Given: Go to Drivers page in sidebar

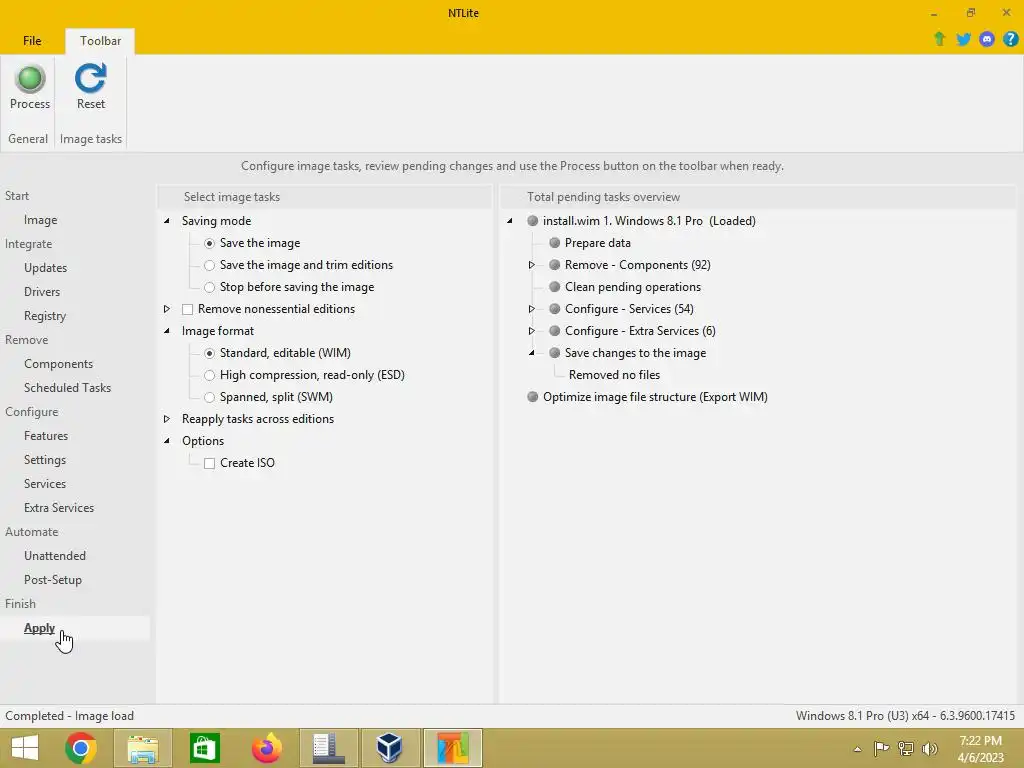Looking at the screenshot, I should click(x=42, y=292).
